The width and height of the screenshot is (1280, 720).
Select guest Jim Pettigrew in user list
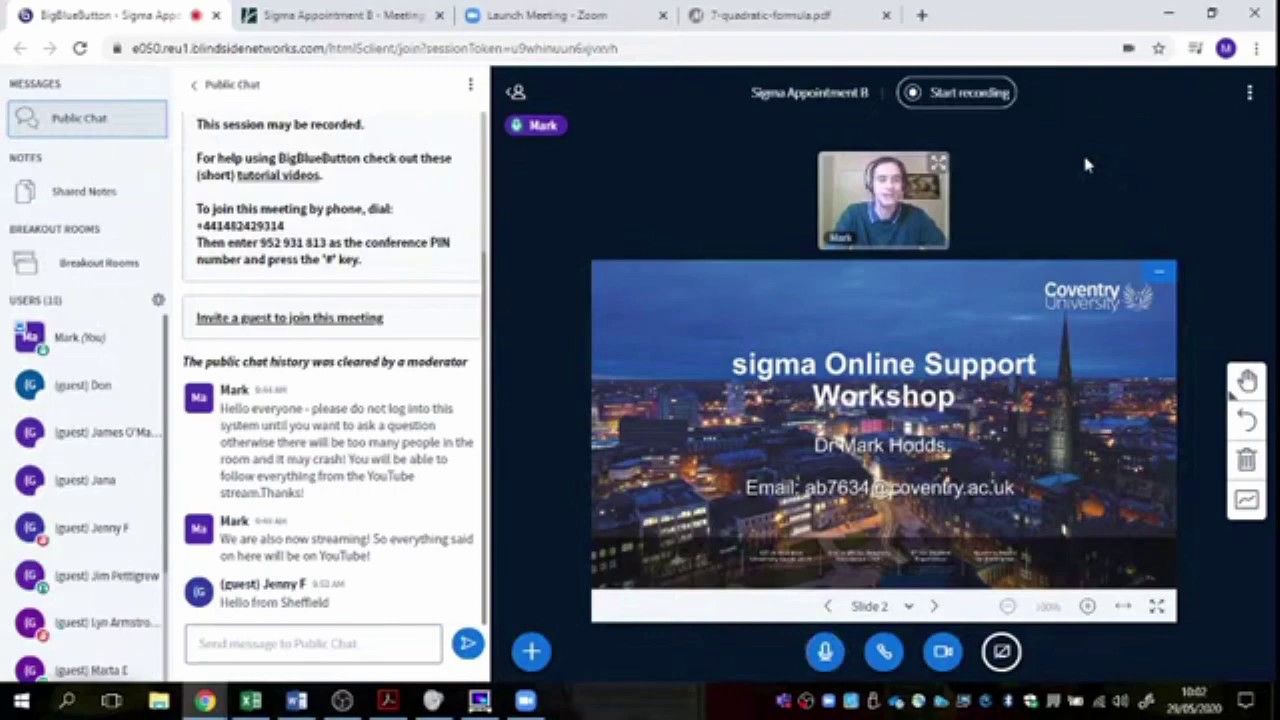tap(84, 576)
